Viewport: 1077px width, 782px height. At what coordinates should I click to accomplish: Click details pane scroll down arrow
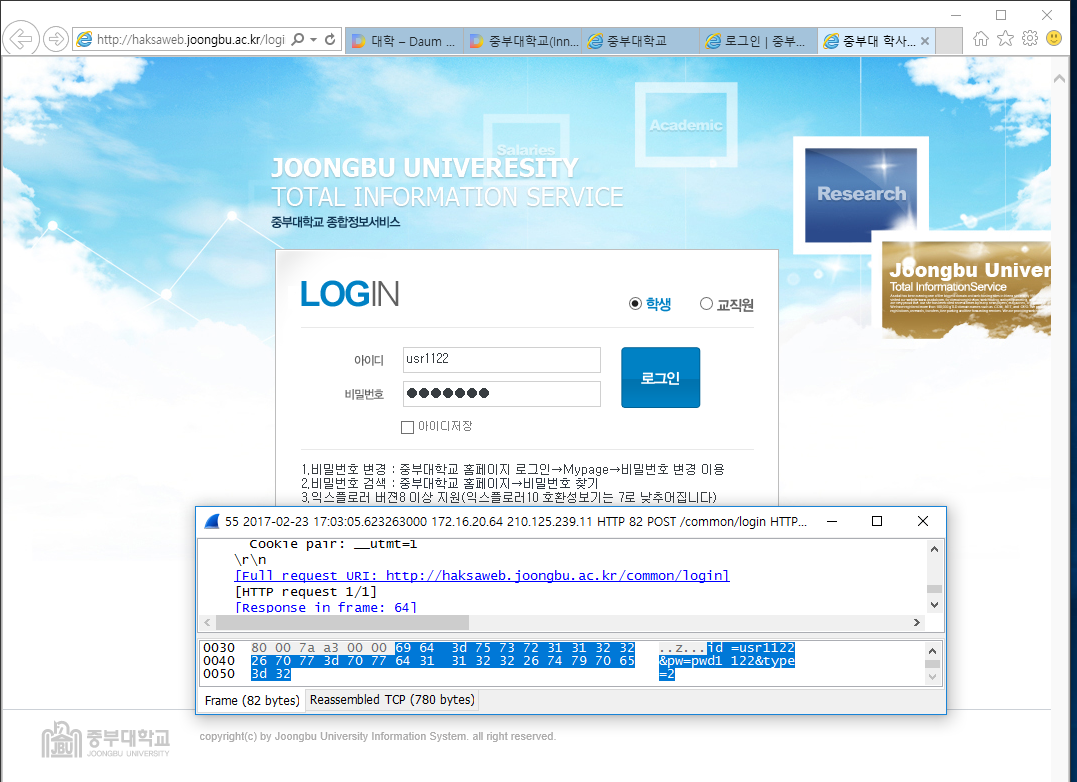tap(934, 605)
